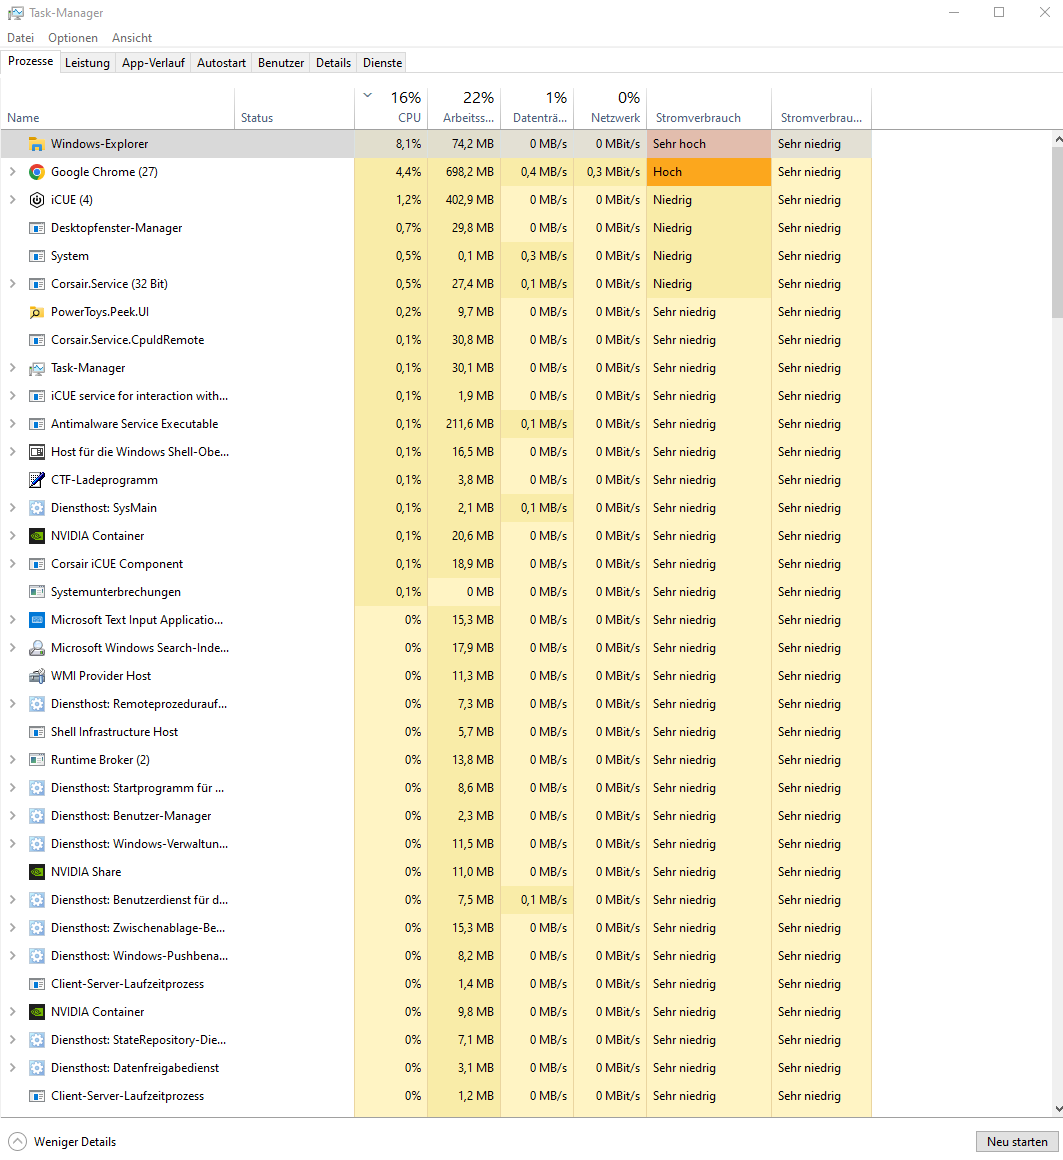The width and height of the screenshot is (1063, 1160).
Task: Click the System process icon
Action: [x=36, y=256]
